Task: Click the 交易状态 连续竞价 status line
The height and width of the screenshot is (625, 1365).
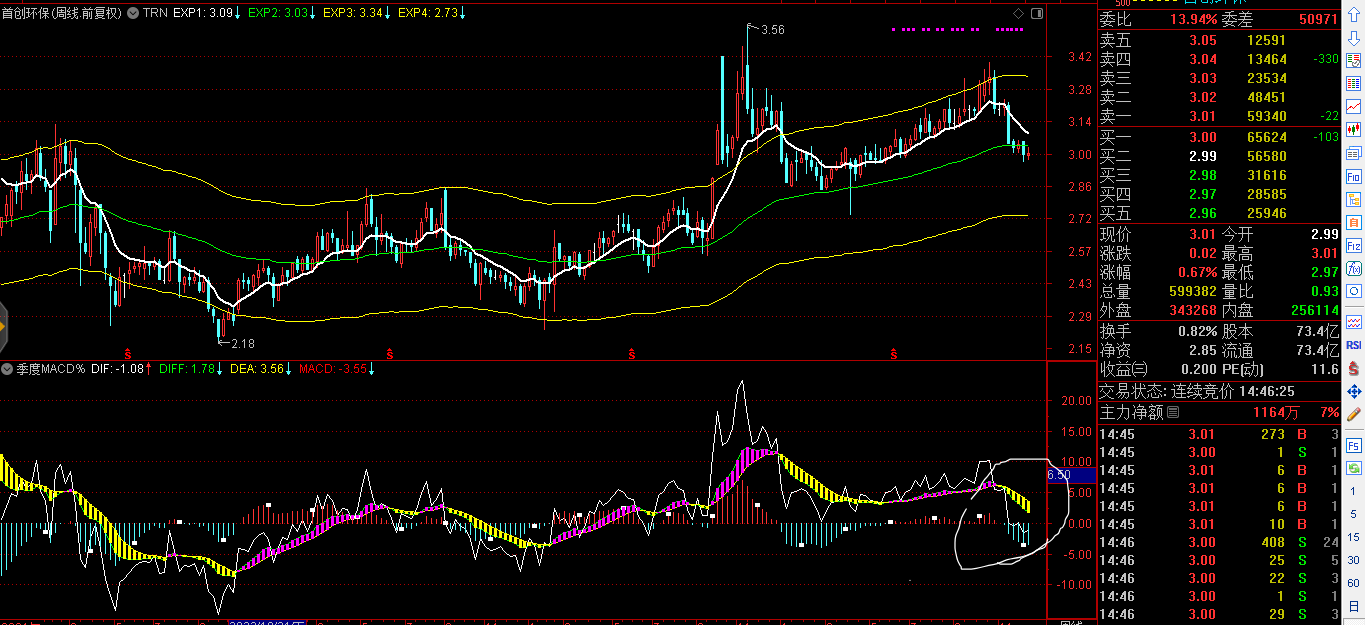Action: [1197, 391]
